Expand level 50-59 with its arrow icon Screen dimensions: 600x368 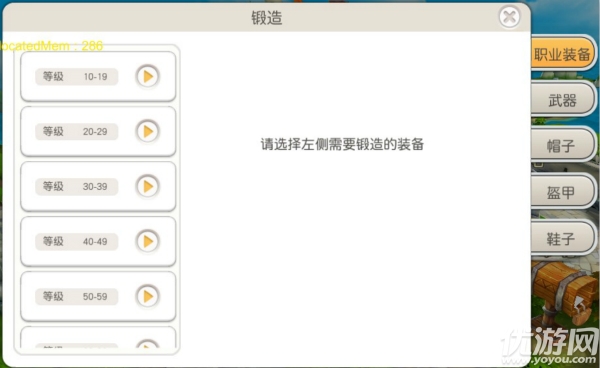pyautogui.click(x=147, y=296)
